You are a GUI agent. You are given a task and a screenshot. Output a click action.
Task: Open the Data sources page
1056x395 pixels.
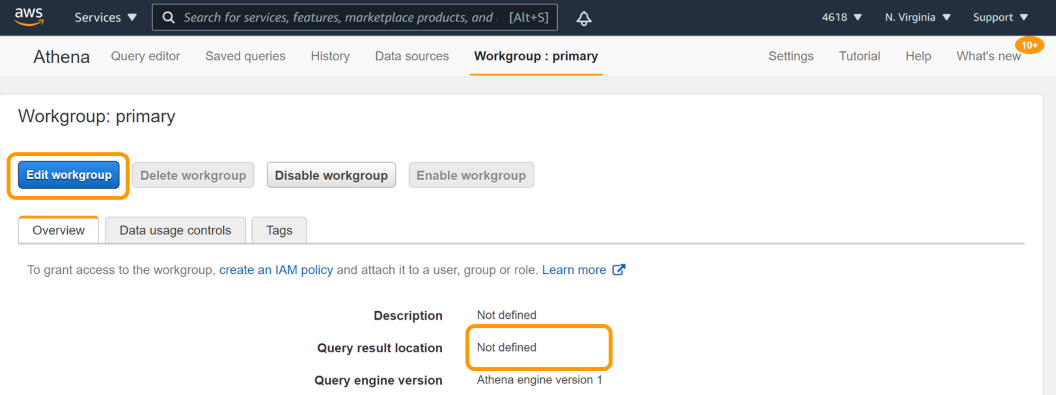pos(412,57)
